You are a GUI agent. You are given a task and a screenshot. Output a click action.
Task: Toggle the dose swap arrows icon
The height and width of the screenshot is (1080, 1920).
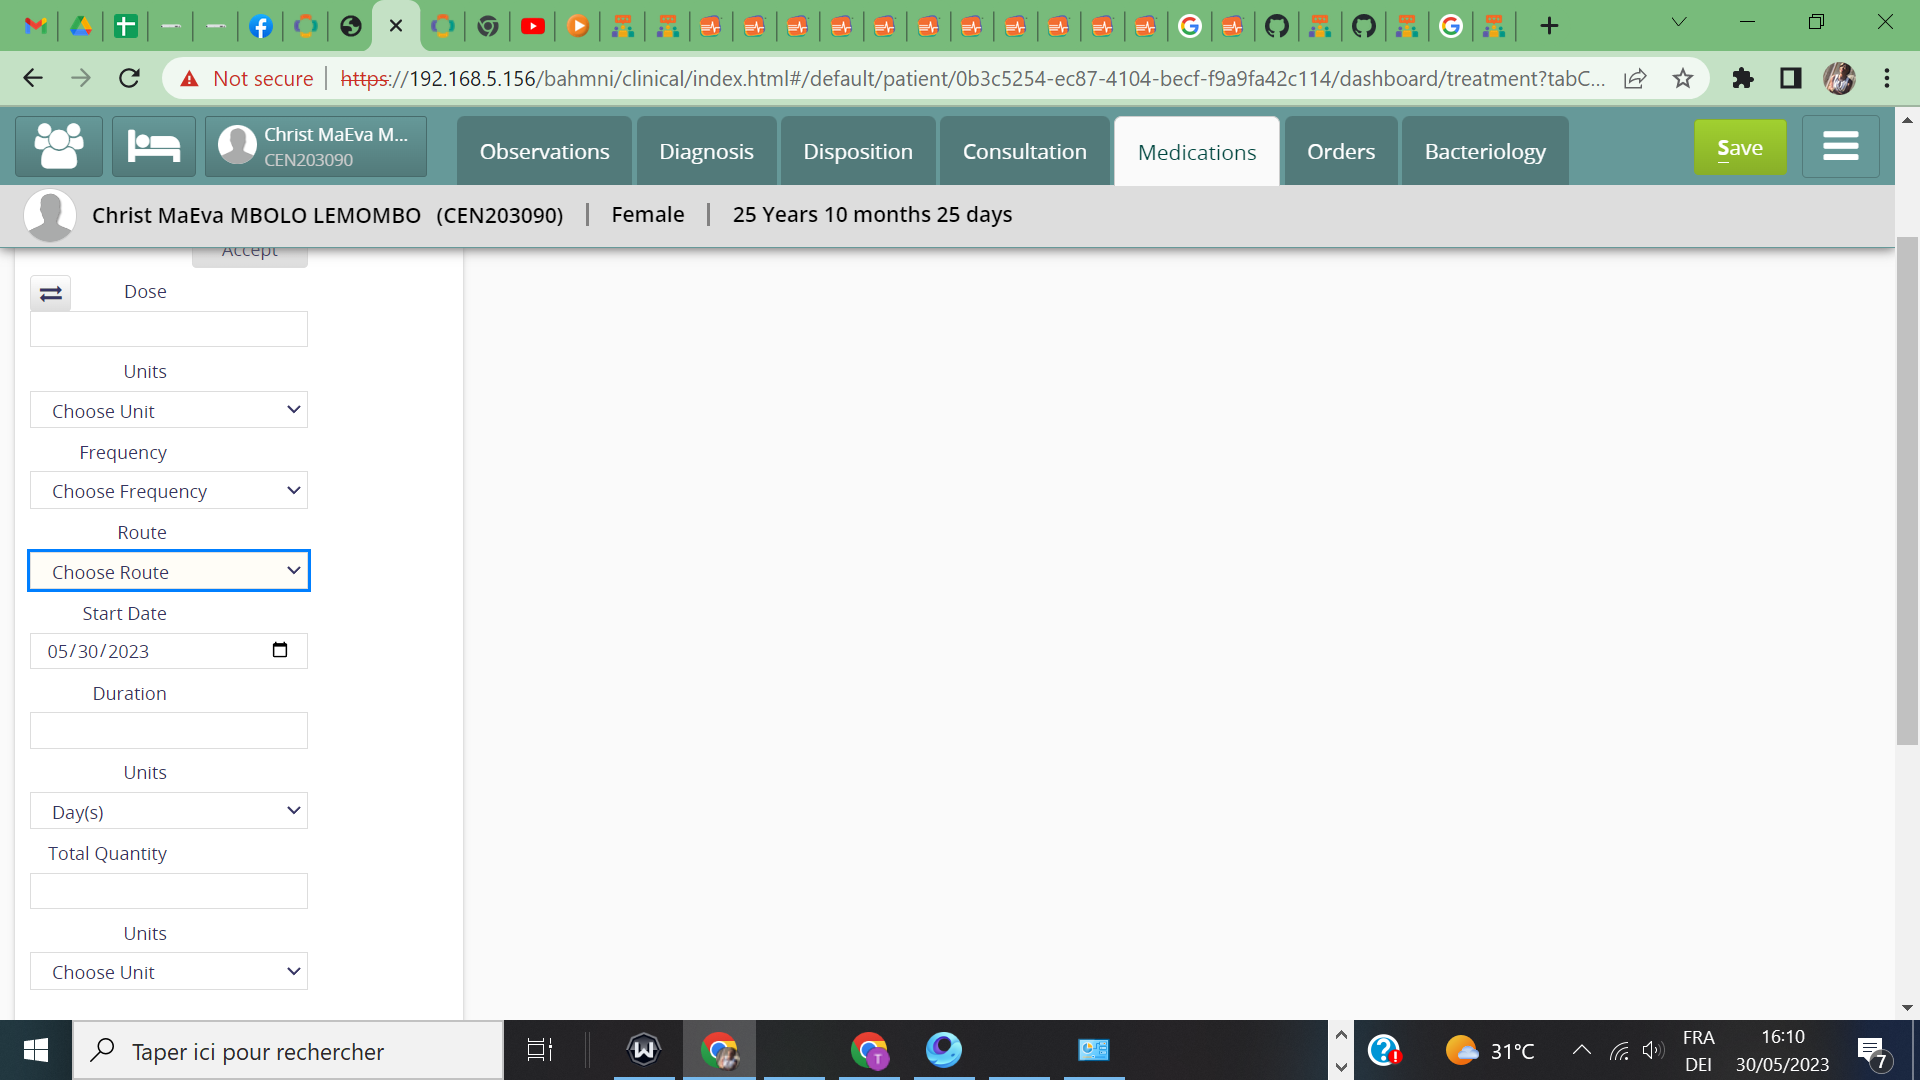click(51, 293)
